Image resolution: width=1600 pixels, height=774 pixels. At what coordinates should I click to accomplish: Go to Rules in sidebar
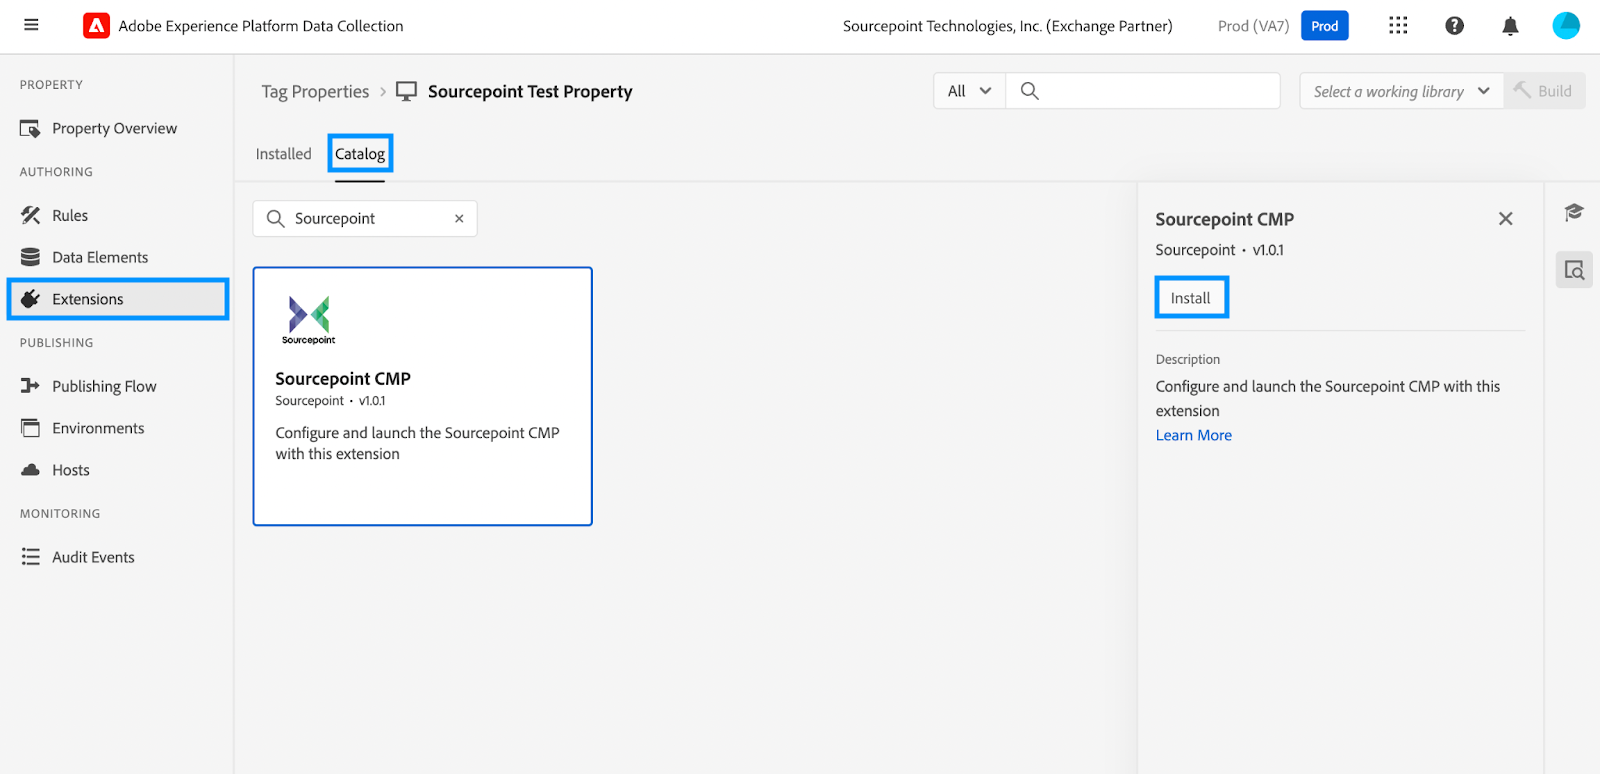coord(70,215)
